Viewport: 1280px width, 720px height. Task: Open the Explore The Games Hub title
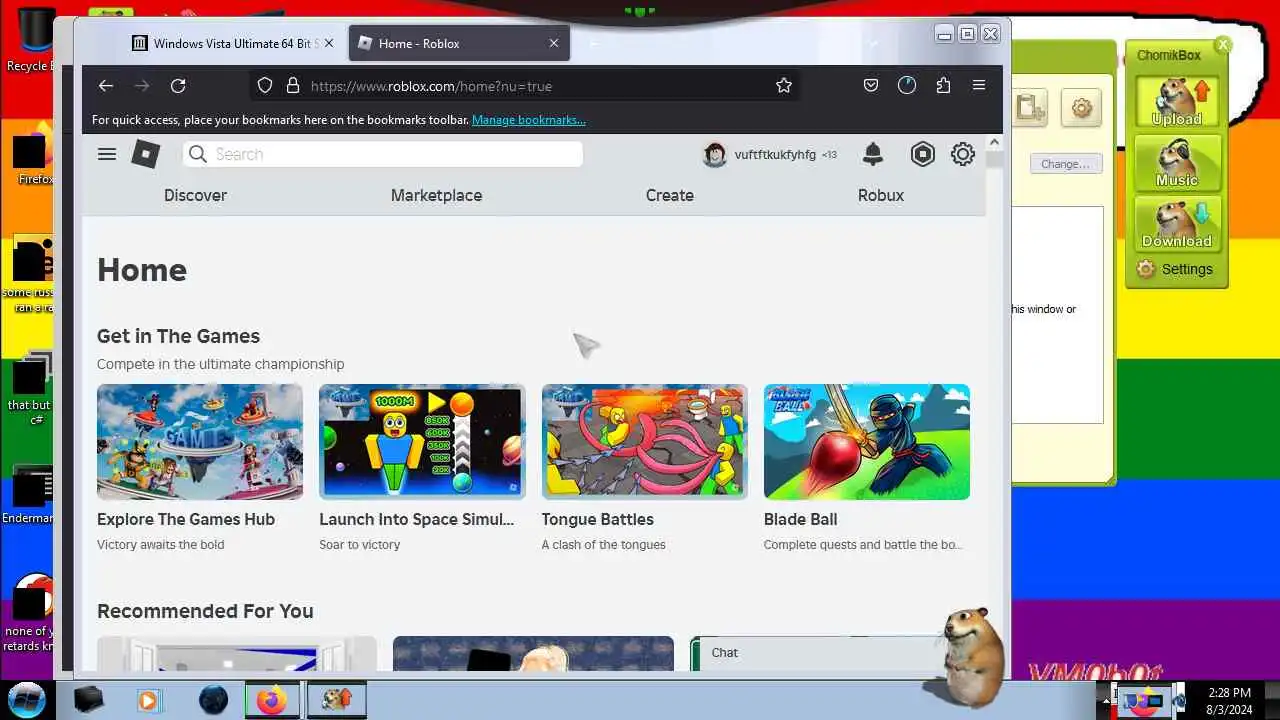coord(186,519)
